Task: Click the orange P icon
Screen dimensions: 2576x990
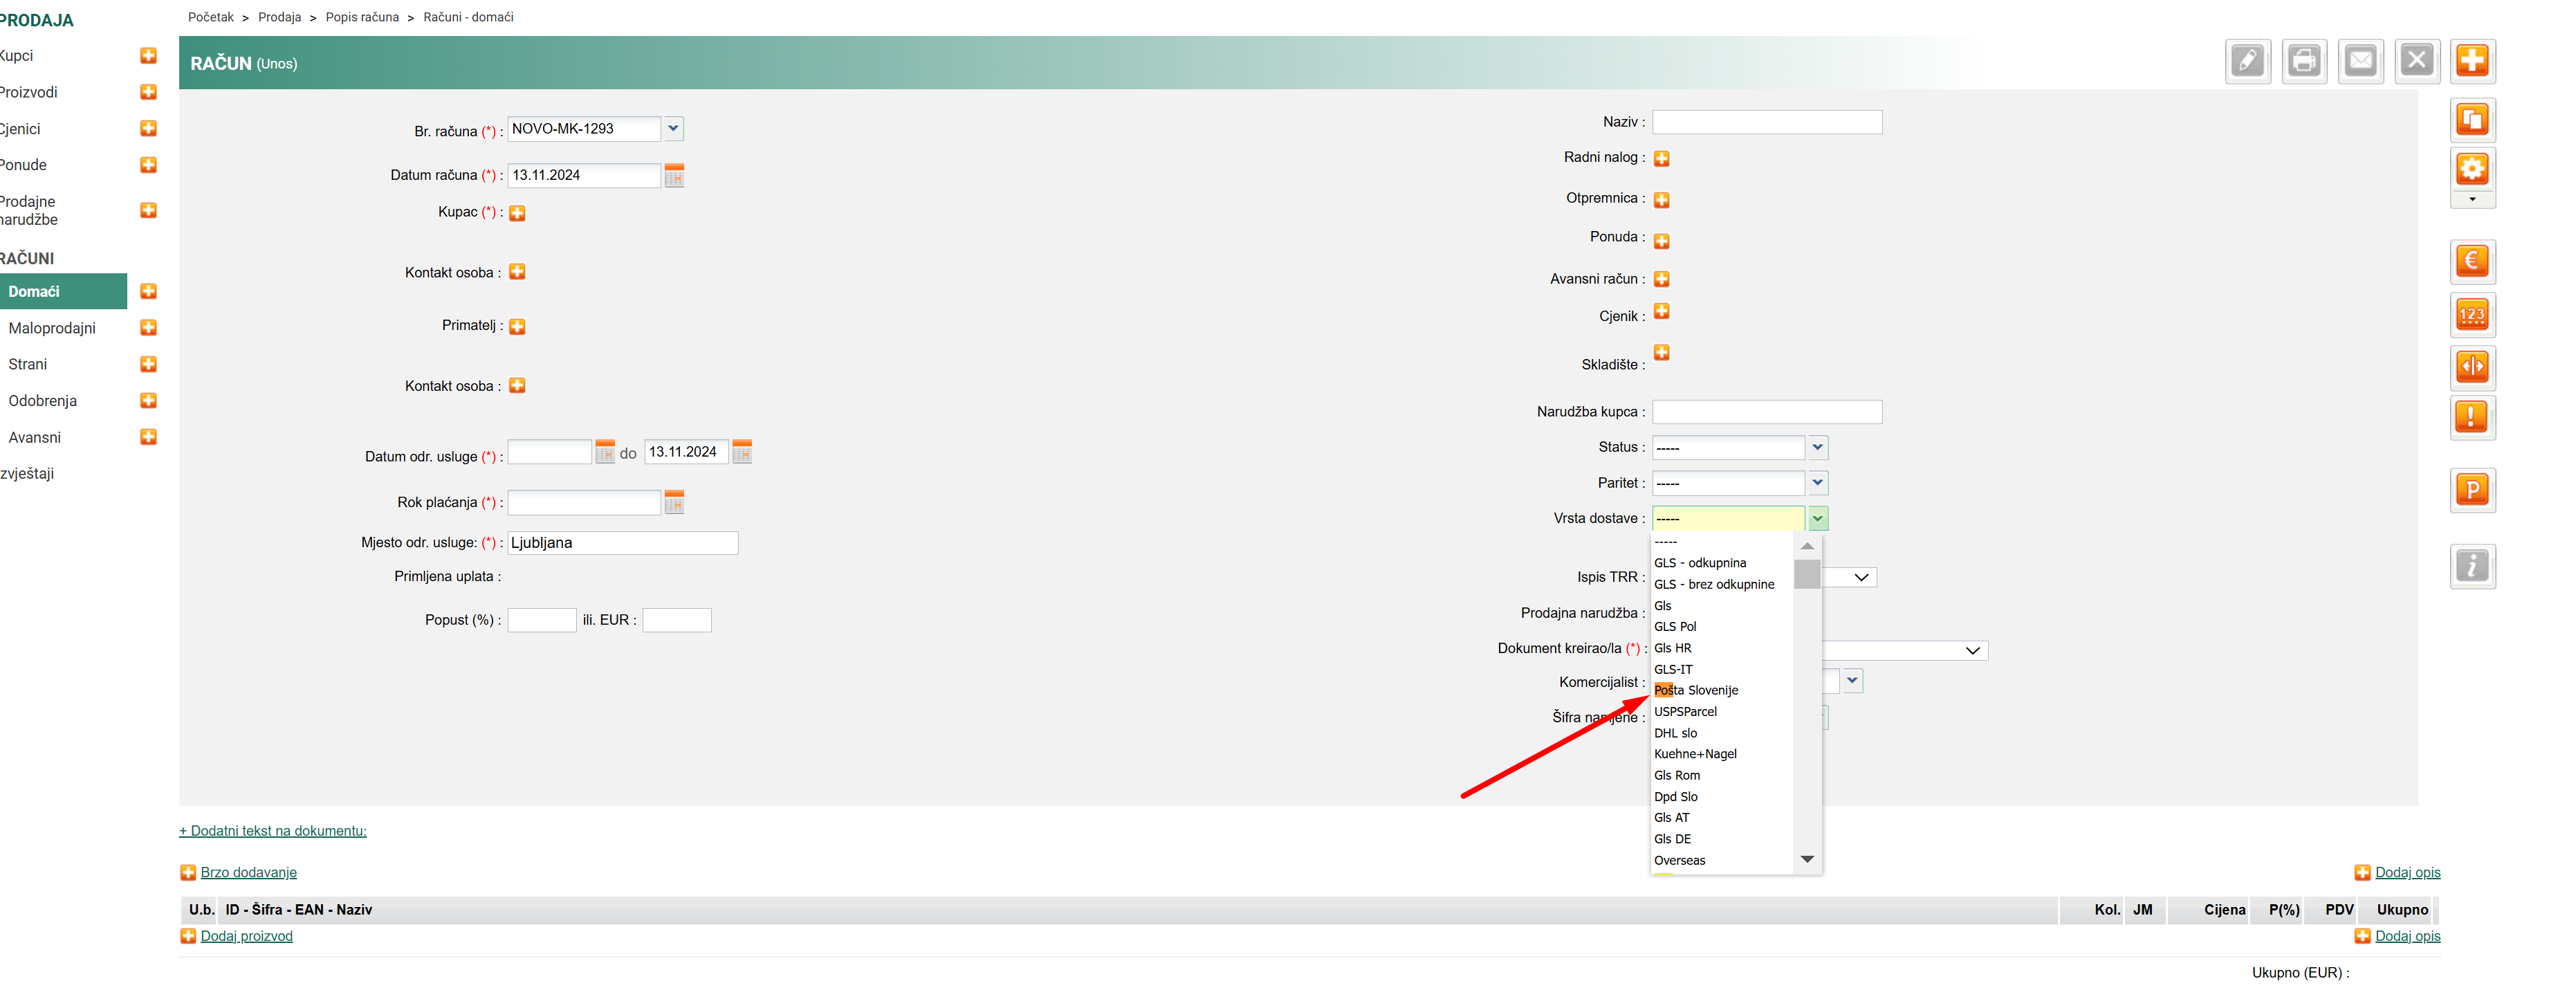Action: point(2472,490)
